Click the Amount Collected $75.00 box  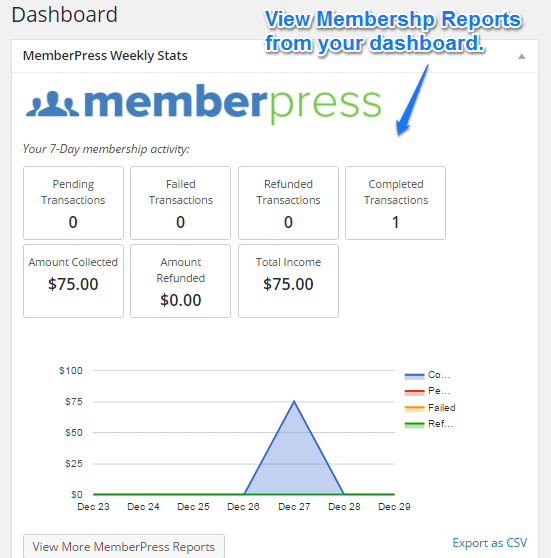73,281
